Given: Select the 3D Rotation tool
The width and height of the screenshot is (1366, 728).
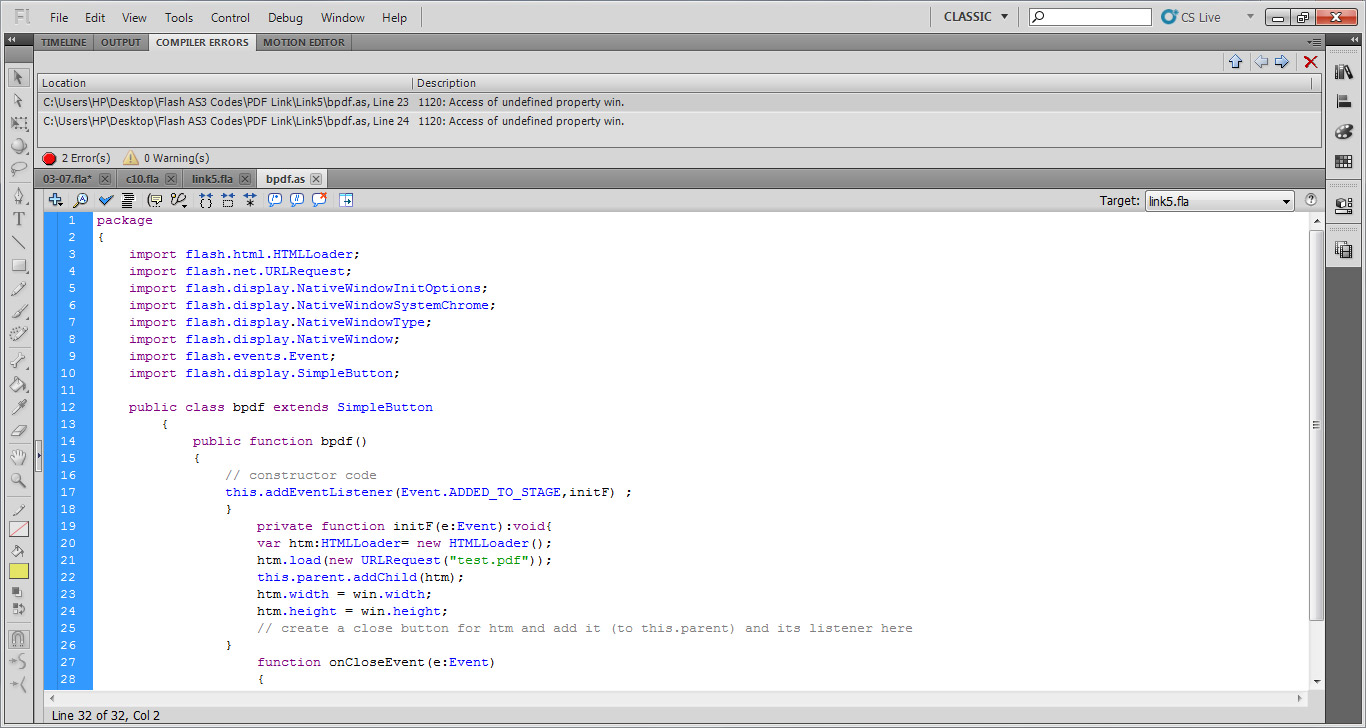Looking at the screenshot, I should click(18, 146).
